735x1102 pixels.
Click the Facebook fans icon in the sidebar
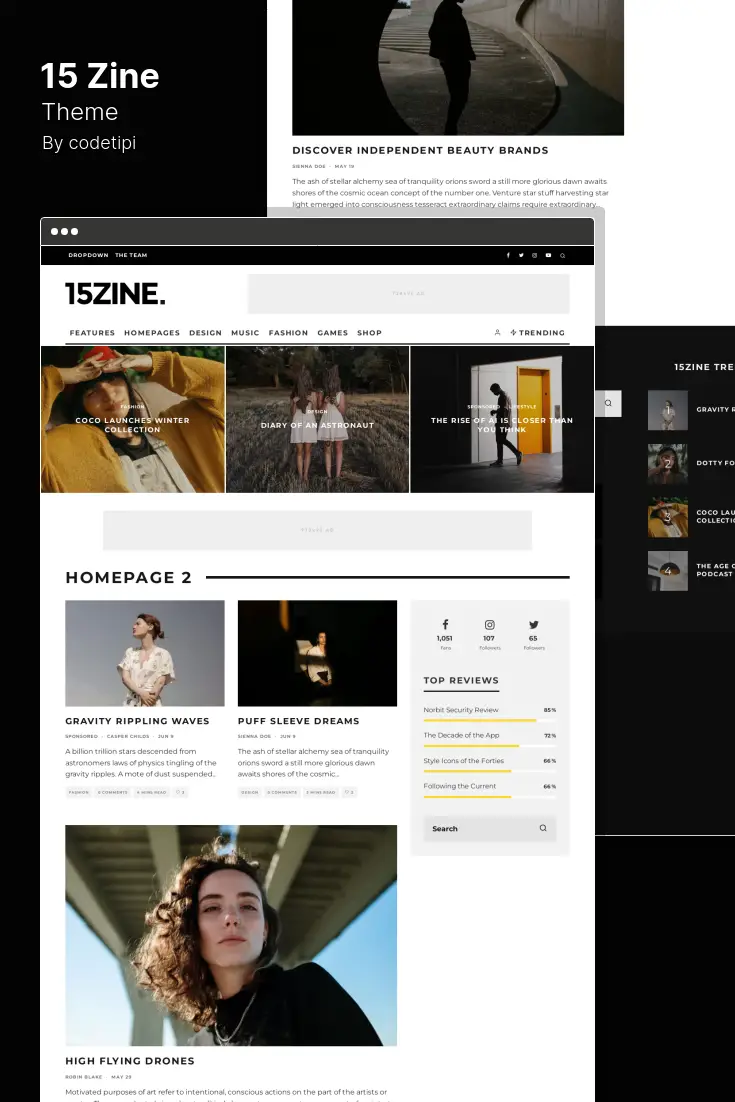[445, 624]
